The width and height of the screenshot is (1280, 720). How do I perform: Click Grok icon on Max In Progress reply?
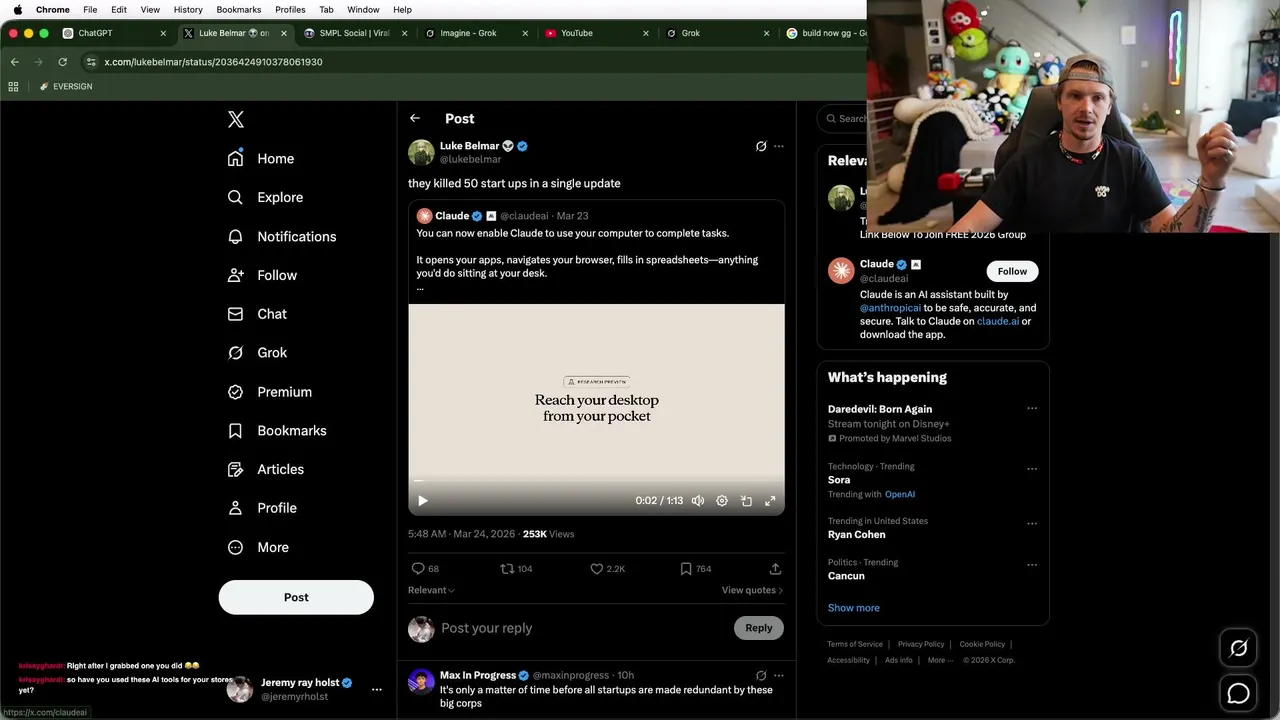tap(761, 675)
